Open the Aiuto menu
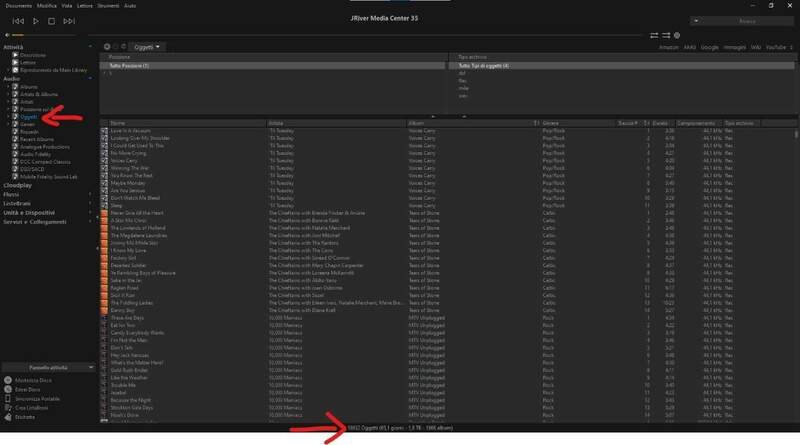Viewport: 800px width, 445px height. [130, 6]
